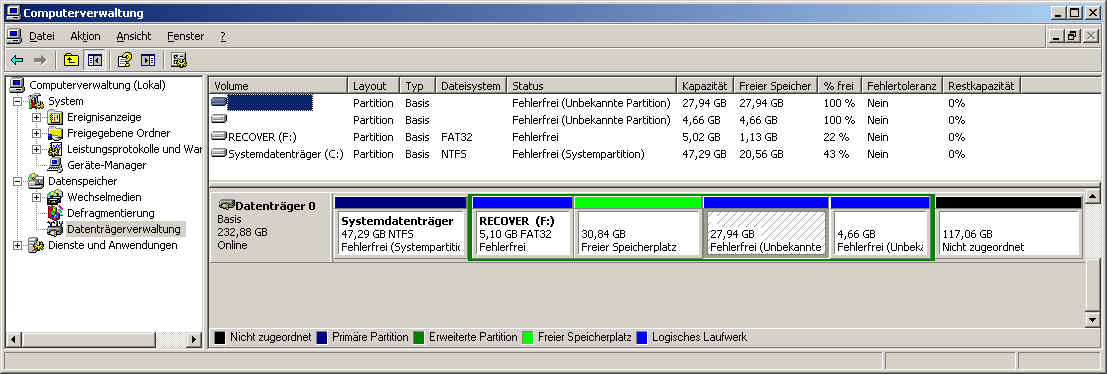Sort by the Dateisystem column header
1107x374 pixels.
(471, 86)
